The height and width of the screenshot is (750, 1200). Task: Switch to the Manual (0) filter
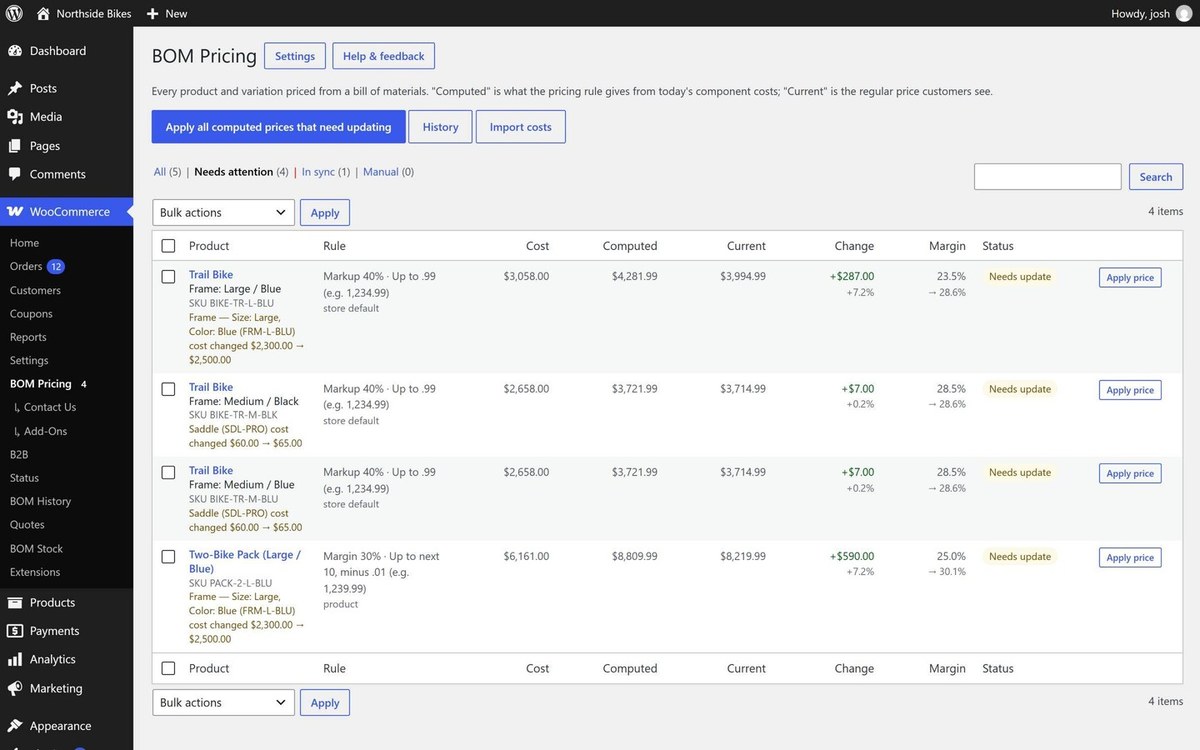tap(388, 172)
